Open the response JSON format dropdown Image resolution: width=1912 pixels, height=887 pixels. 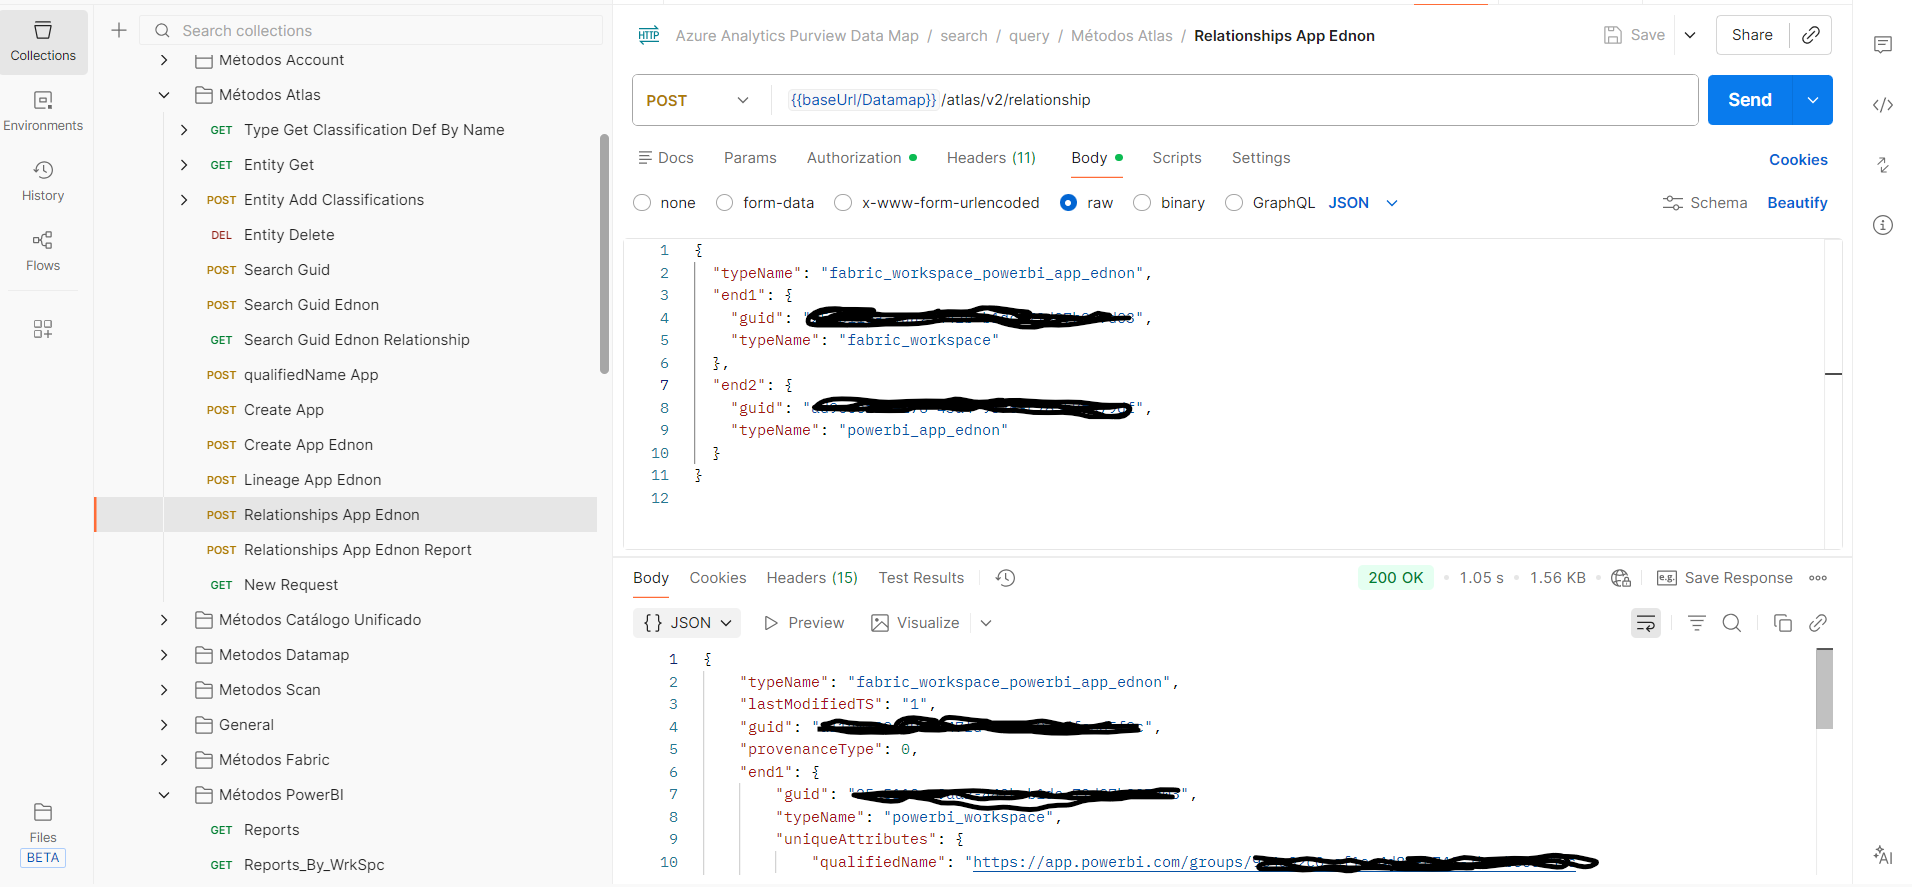pos(687,623)
